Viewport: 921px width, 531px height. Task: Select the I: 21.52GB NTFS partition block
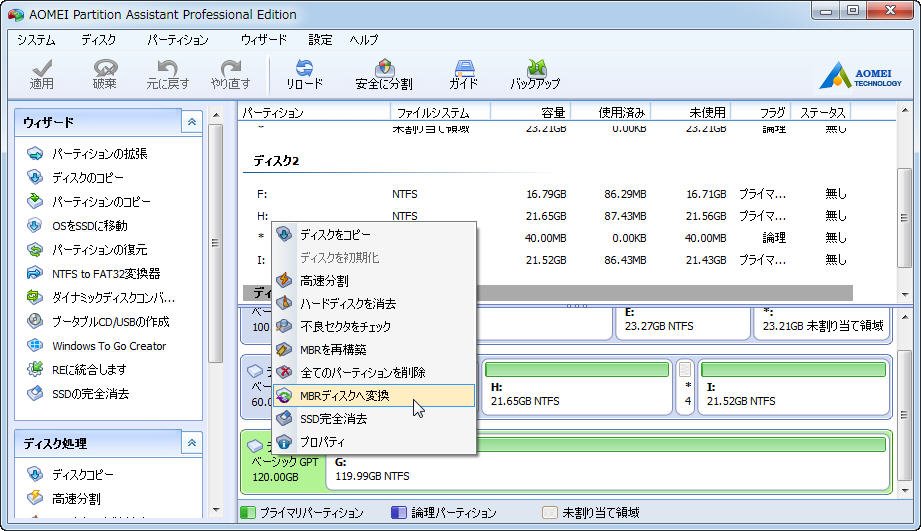tap(794, 387)
